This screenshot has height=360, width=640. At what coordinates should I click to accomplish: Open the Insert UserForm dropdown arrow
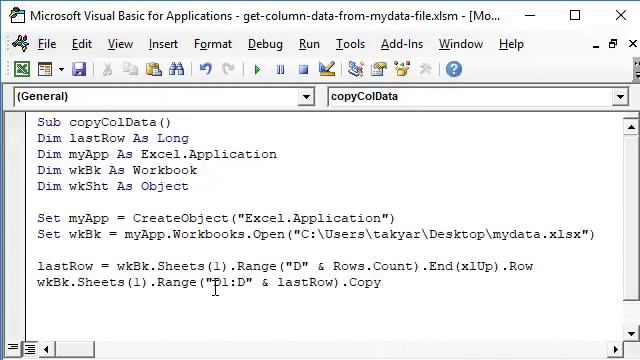pyautogui.click(x=61, y=69)
